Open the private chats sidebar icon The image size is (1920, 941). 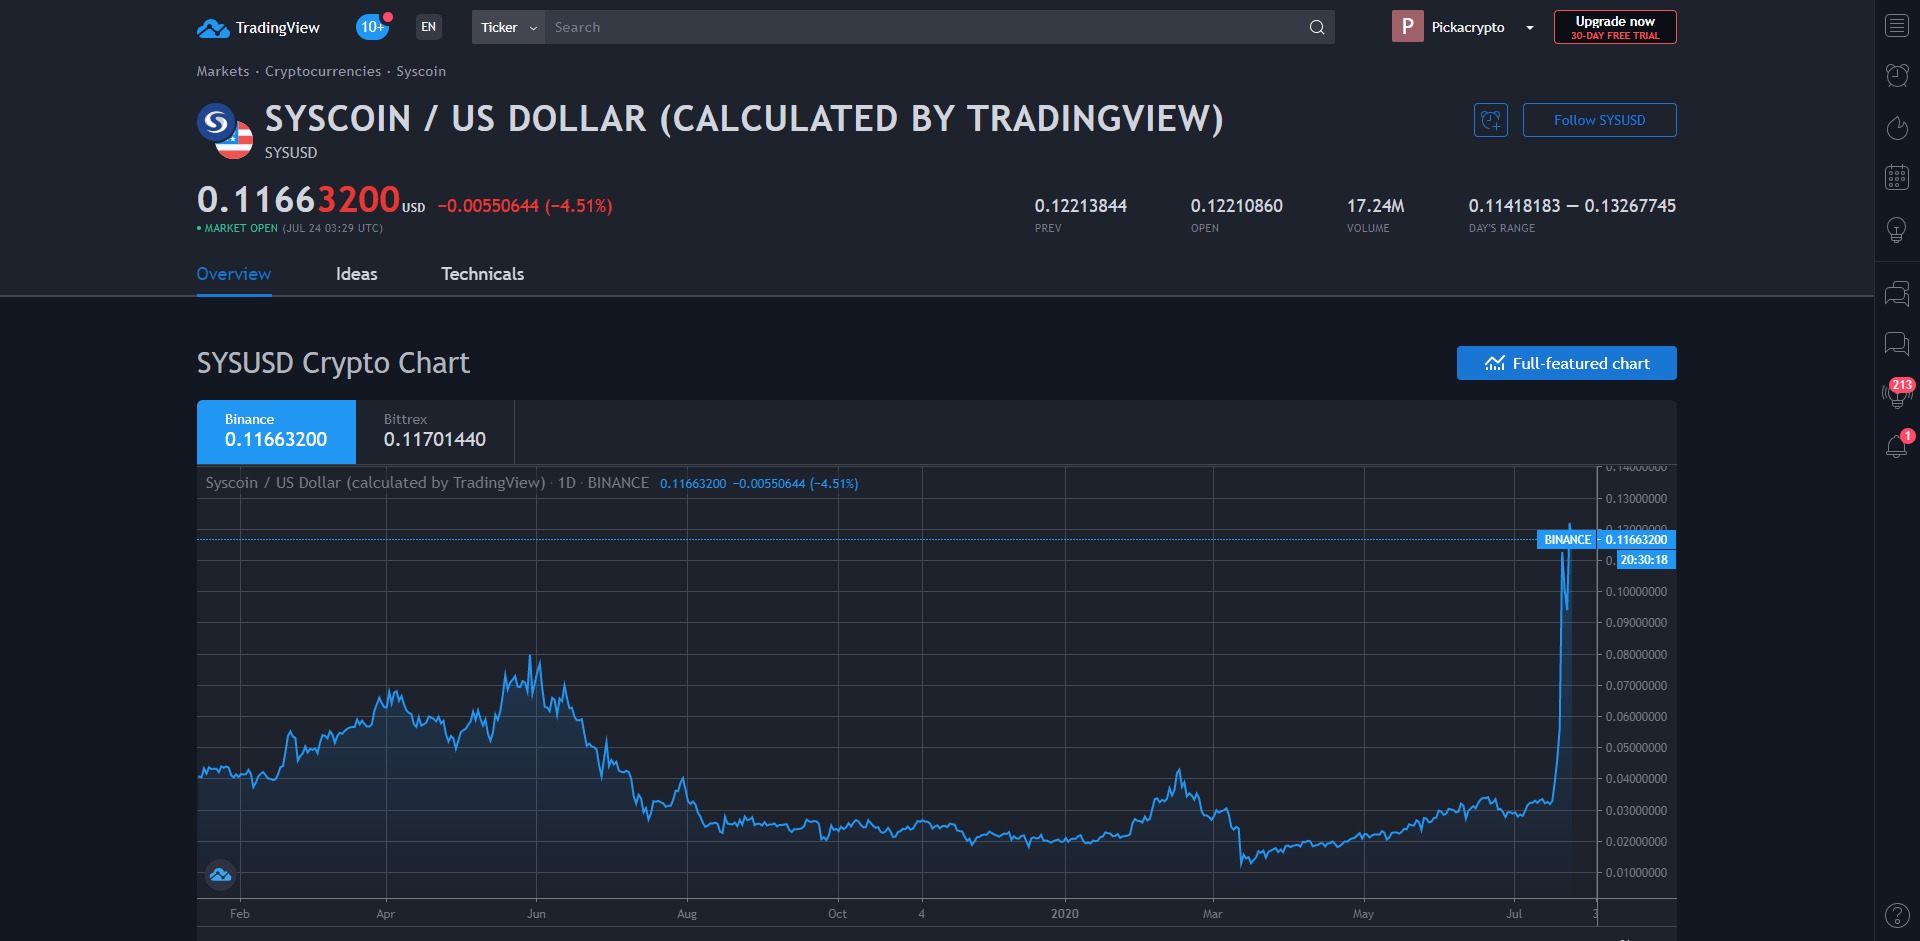[x=1897, y=344]
